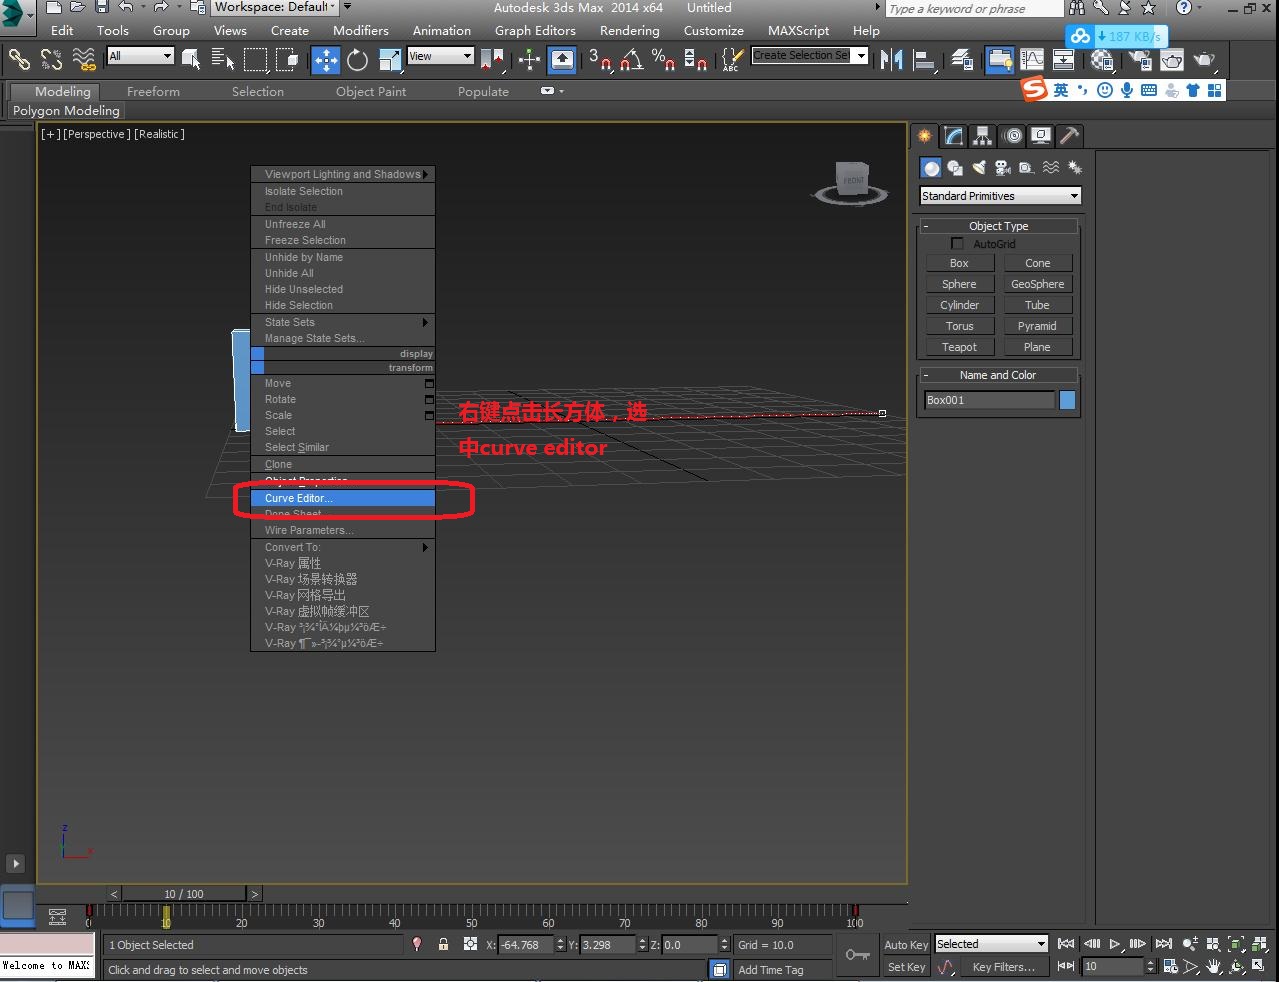
Task: Click the Box001 object color swatch
Action: (x=1067, y=400)
